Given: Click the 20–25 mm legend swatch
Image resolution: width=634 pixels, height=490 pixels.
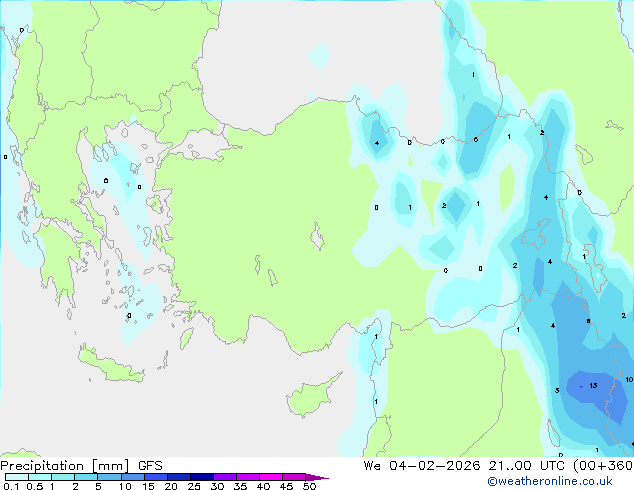Looking at the screenshot, I should (178, 477).
